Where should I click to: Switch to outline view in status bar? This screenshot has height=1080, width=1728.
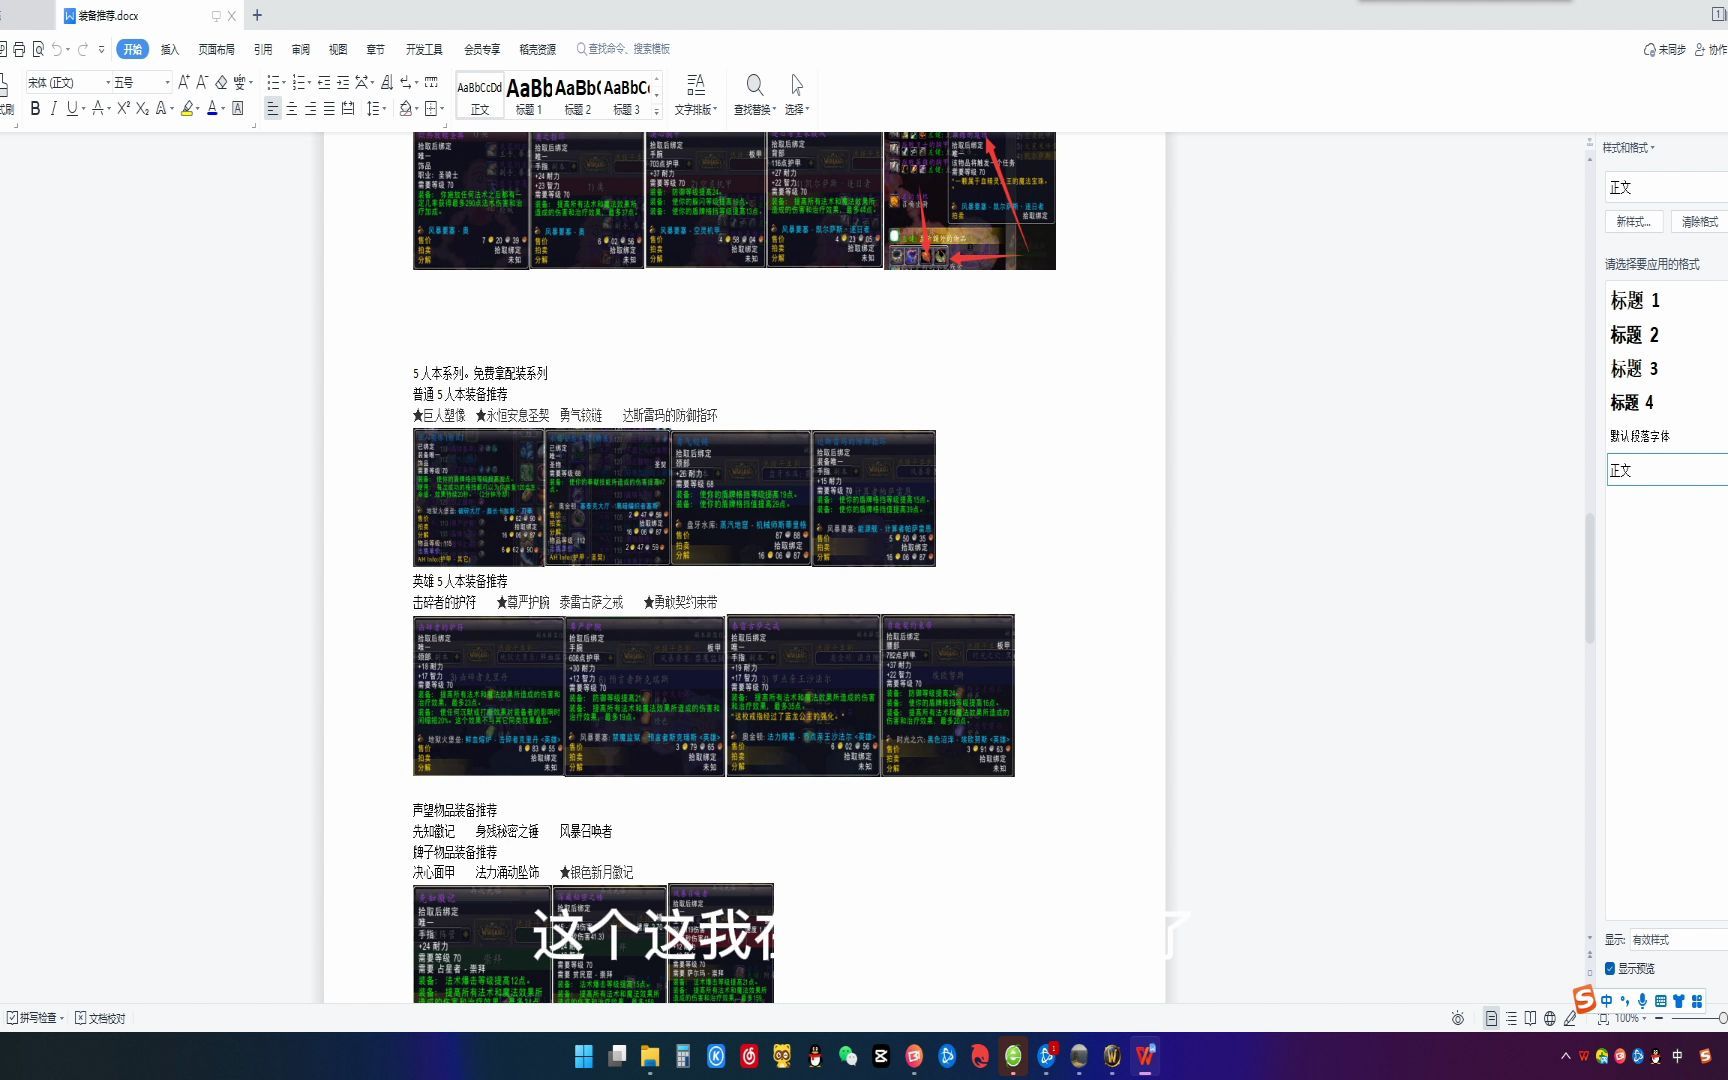coord(1511,1018)
